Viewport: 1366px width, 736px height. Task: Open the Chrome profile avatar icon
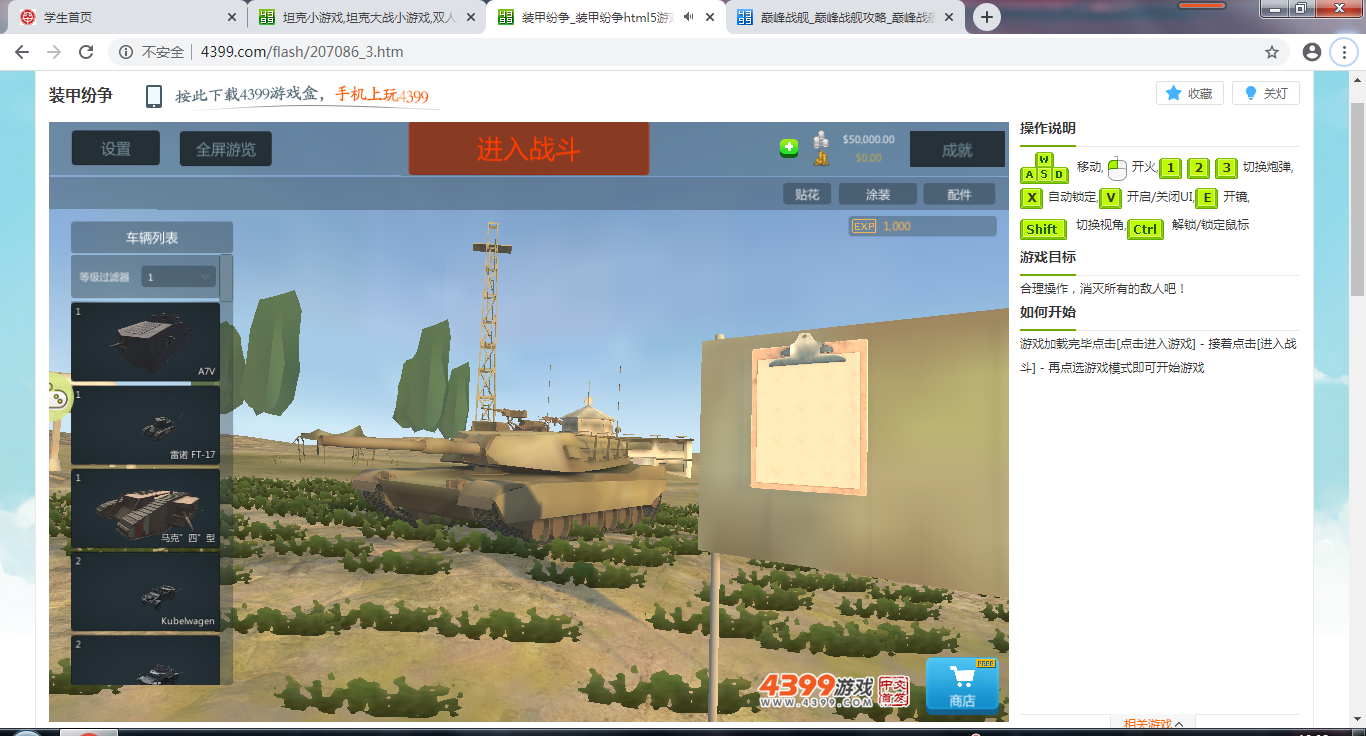[1312, 52]
